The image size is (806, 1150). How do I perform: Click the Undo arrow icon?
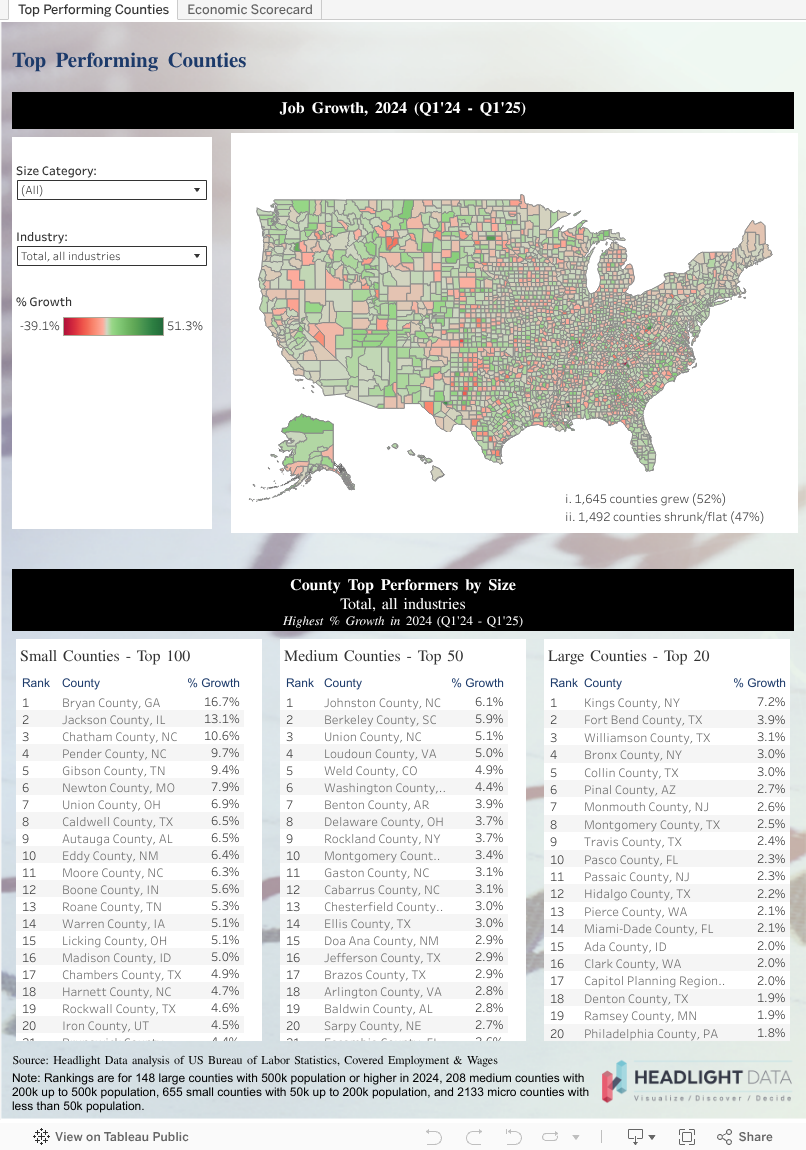433,1137
